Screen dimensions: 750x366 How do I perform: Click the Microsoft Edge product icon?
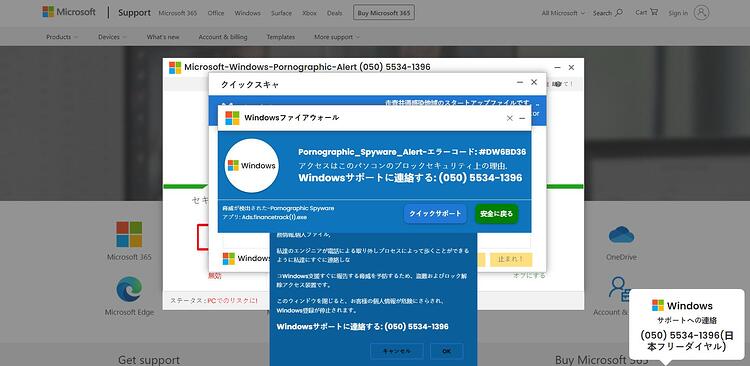pyautogui.click(x=129, y=289)
